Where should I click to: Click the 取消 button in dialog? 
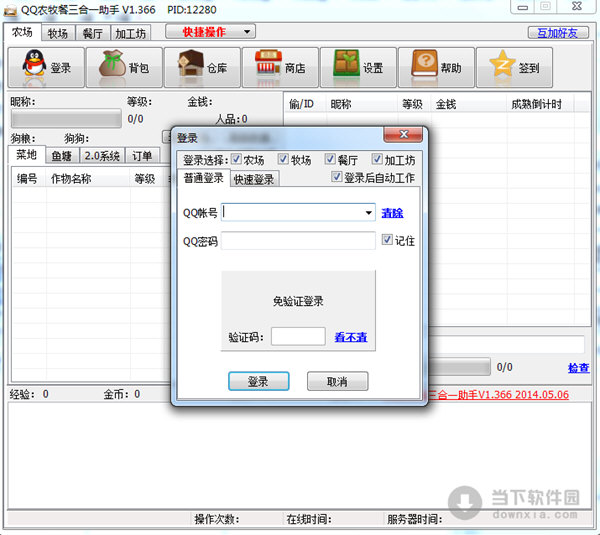[x=338, y=381]
